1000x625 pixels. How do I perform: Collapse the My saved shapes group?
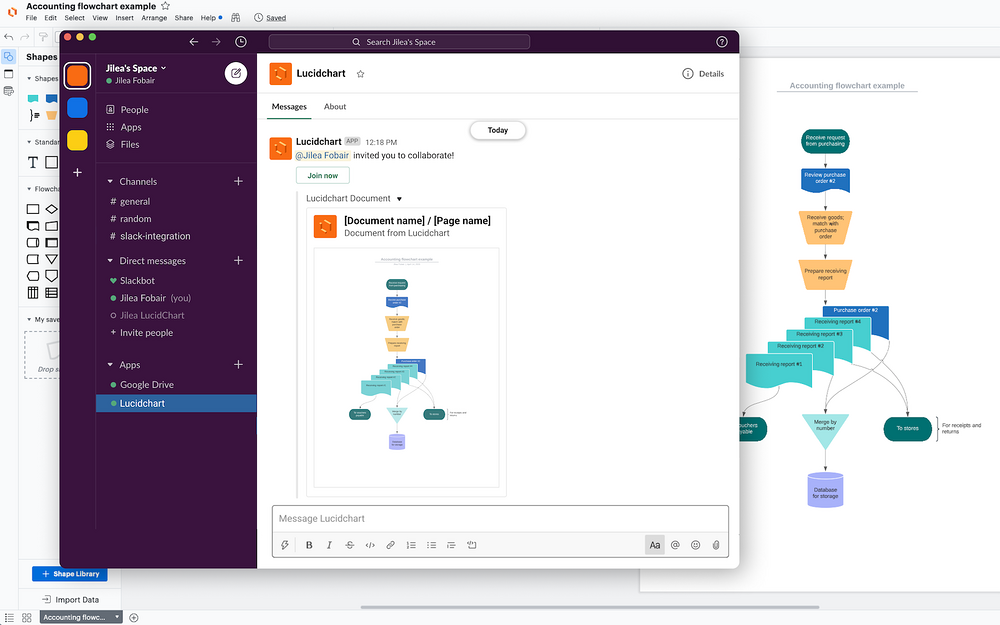[29, 320]
